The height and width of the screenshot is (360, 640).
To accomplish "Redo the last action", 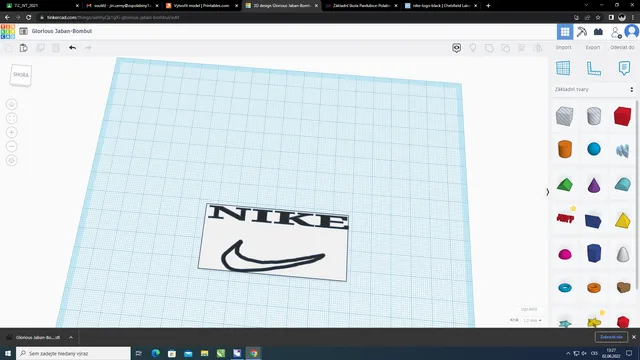I will [88, 48].
